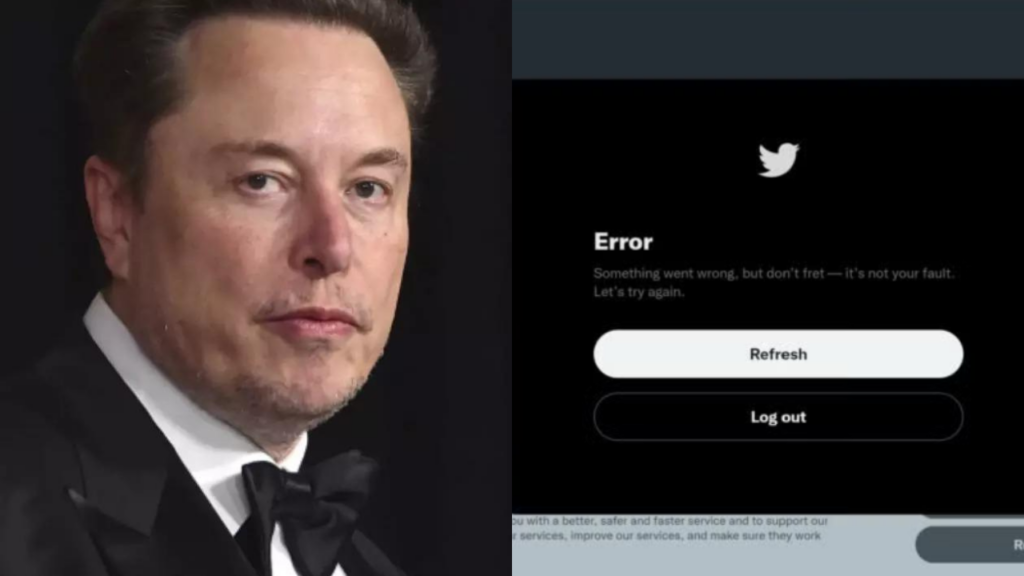Click the "Something went wrong" message line
This screenshot has height=576, width=1024.
[x=774, y=274]
